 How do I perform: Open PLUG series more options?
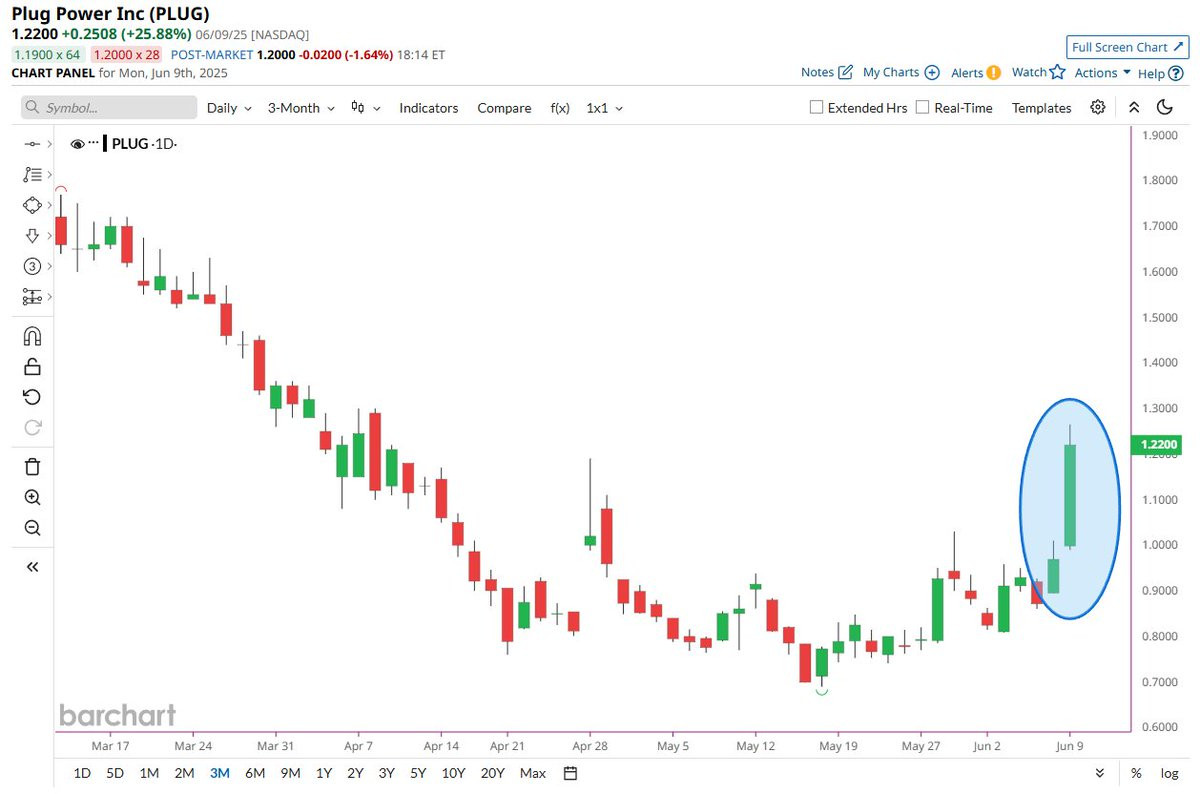pyautogui.click(x=94, y=143)
